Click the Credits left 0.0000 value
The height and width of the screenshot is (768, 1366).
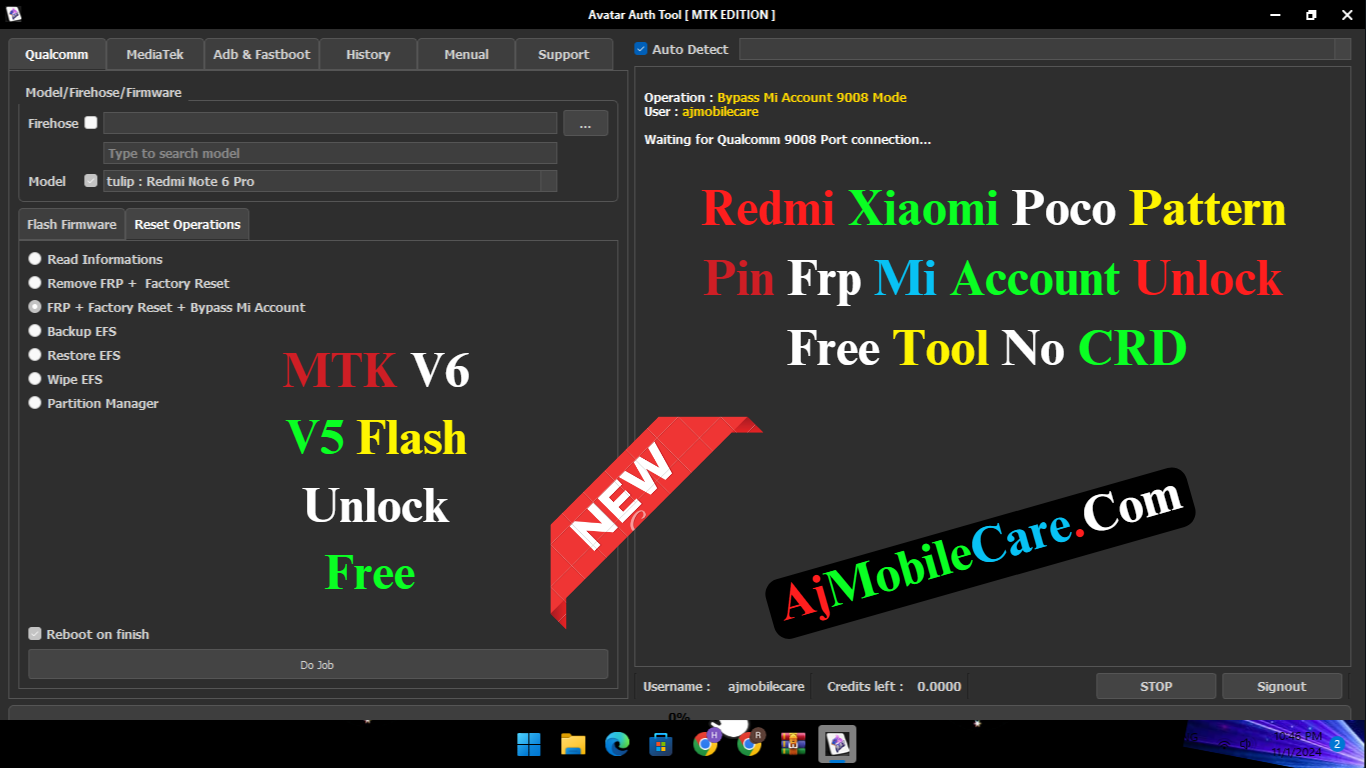click(939, 686)
